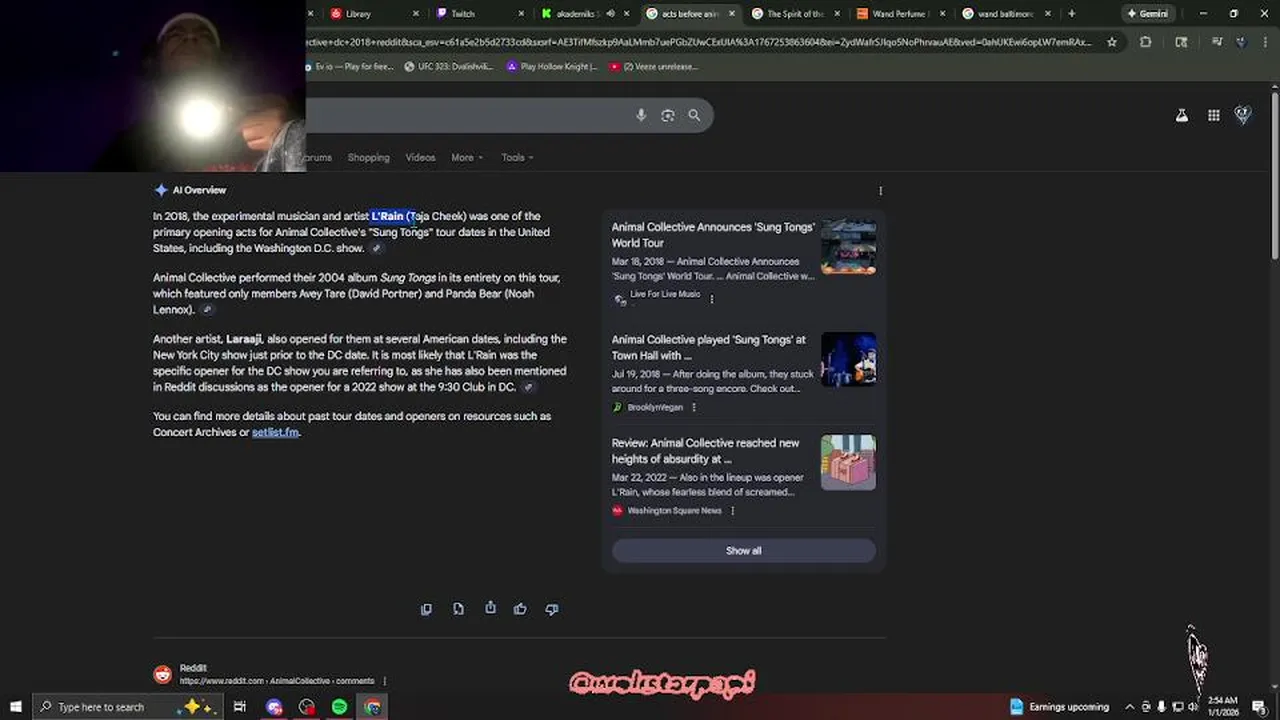Viewport: 1280px width, 720px height.
Task: Open the Reddit AnimalCollective result link
Action: [x=277, y=681]
